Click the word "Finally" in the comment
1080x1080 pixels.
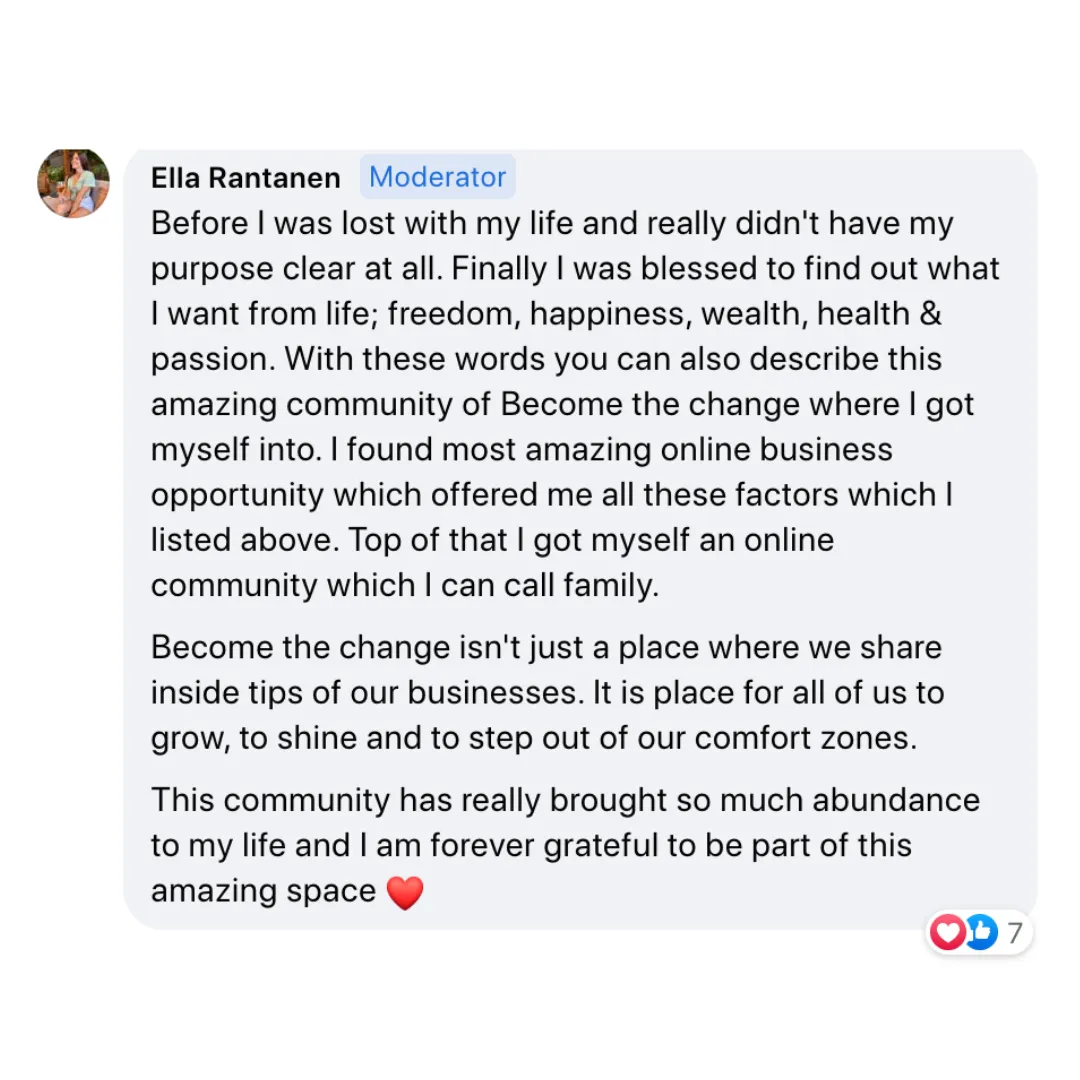click(x=499, y=269)
